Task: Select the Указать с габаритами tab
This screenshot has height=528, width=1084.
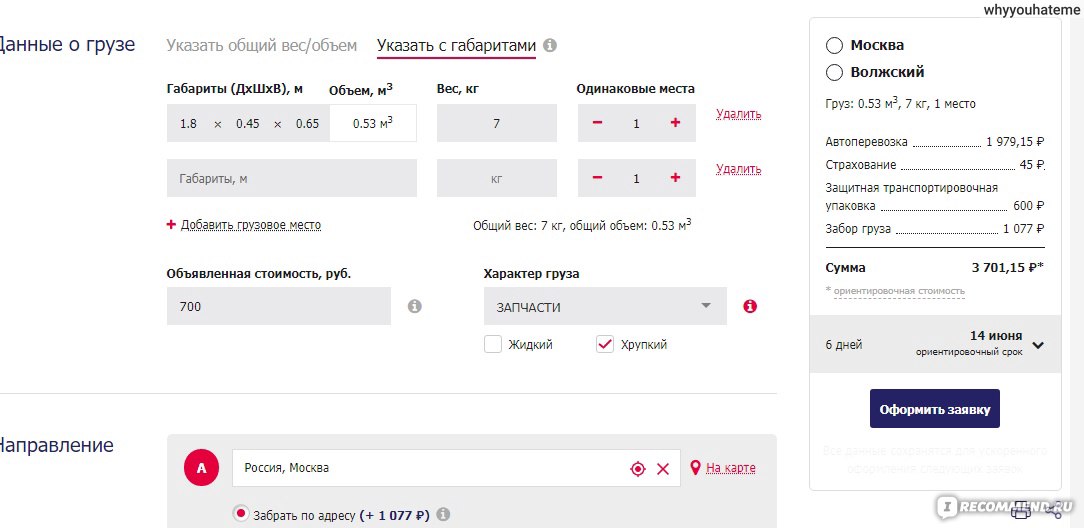Action: pyautogui.click(x=456, y=45)
